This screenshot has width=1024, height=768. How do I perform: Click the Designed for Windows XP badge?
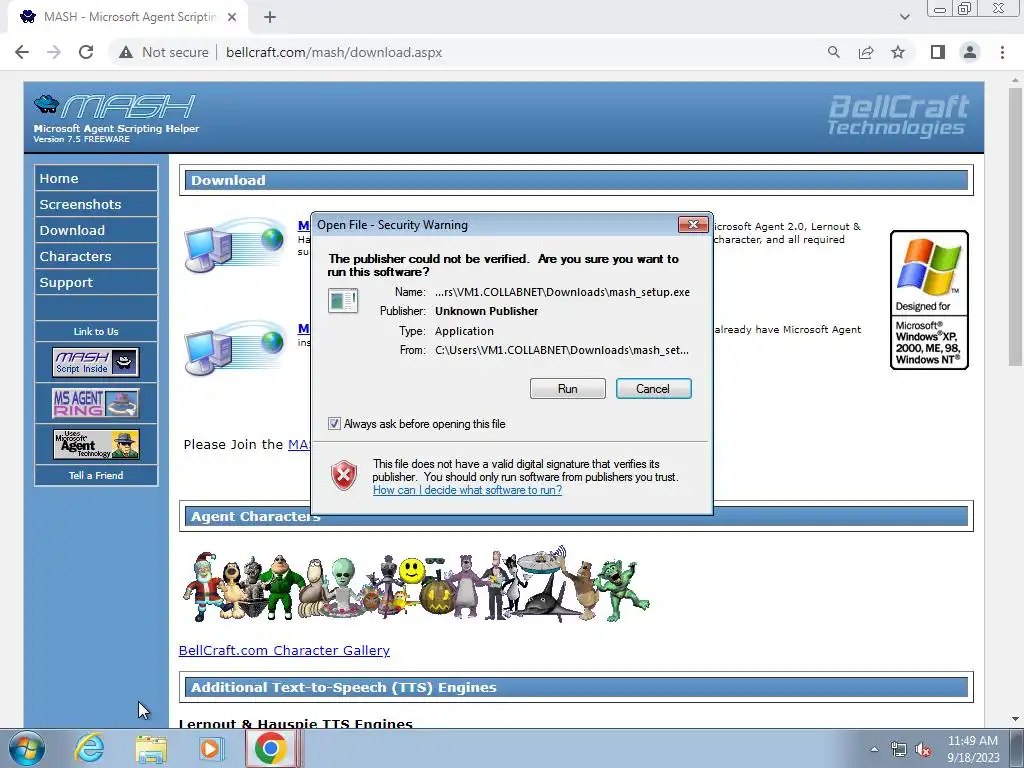coord(929,300)
